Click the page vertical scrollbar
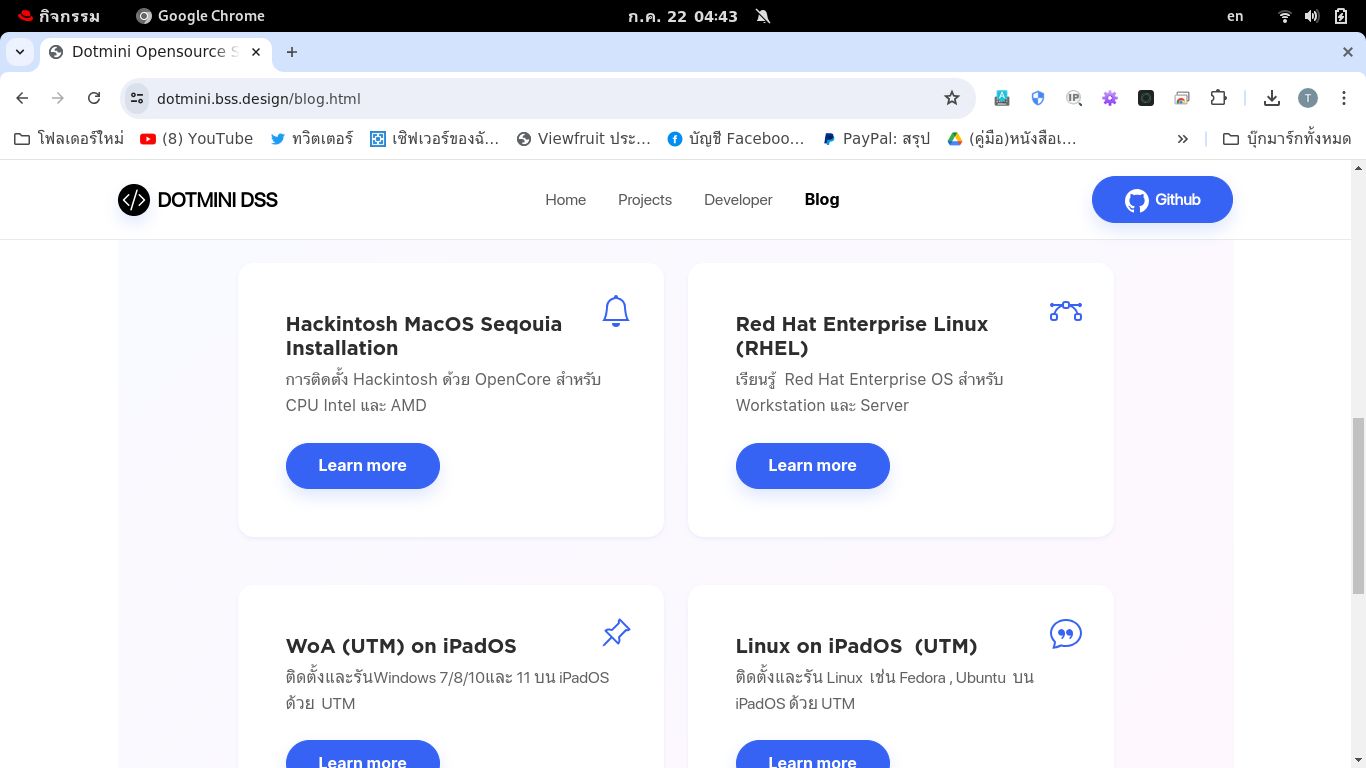This screenshot has width=1366, height=768. 1357,505
